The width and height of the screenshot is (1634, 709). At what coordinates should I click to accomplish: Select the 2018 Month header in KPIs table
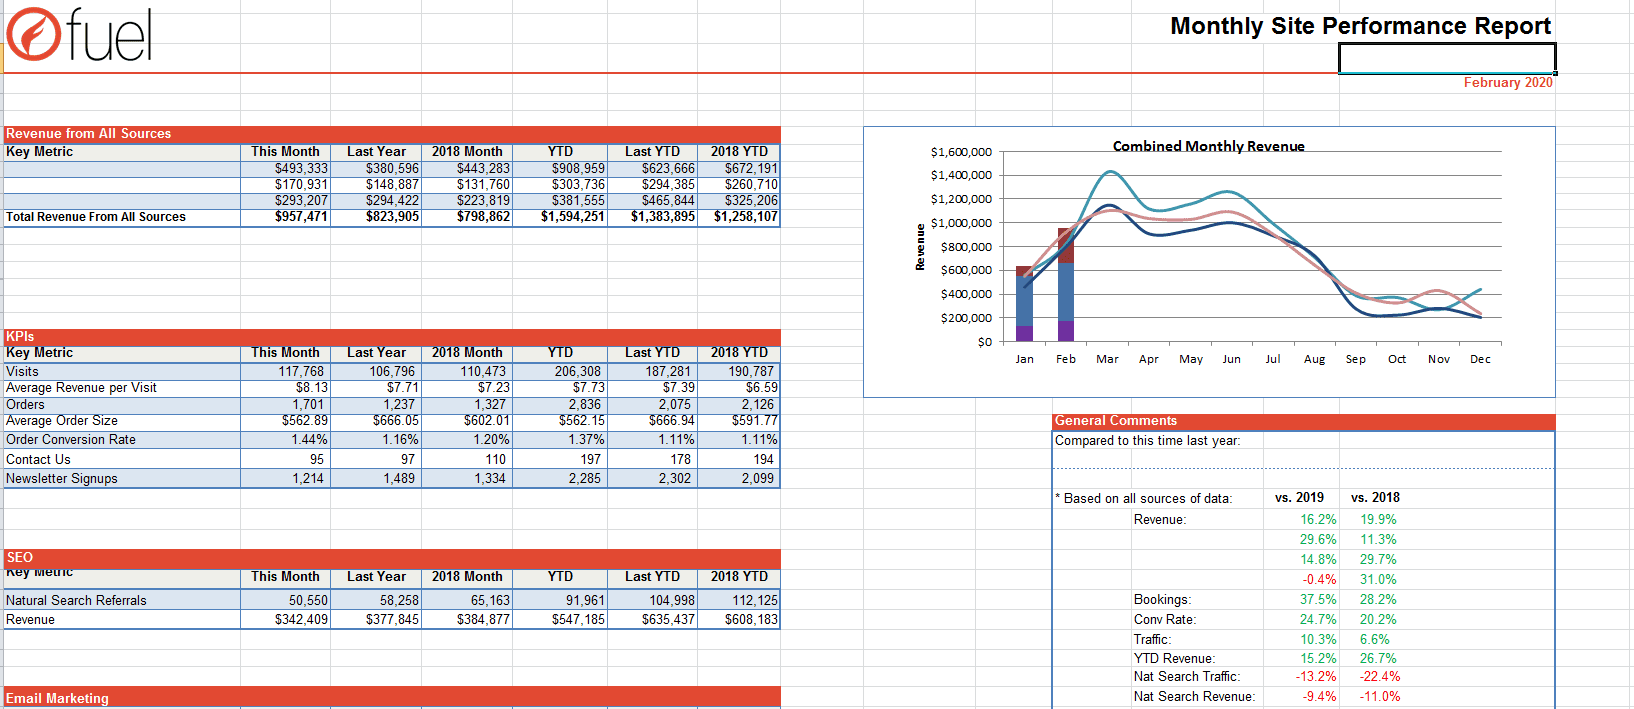467,353
